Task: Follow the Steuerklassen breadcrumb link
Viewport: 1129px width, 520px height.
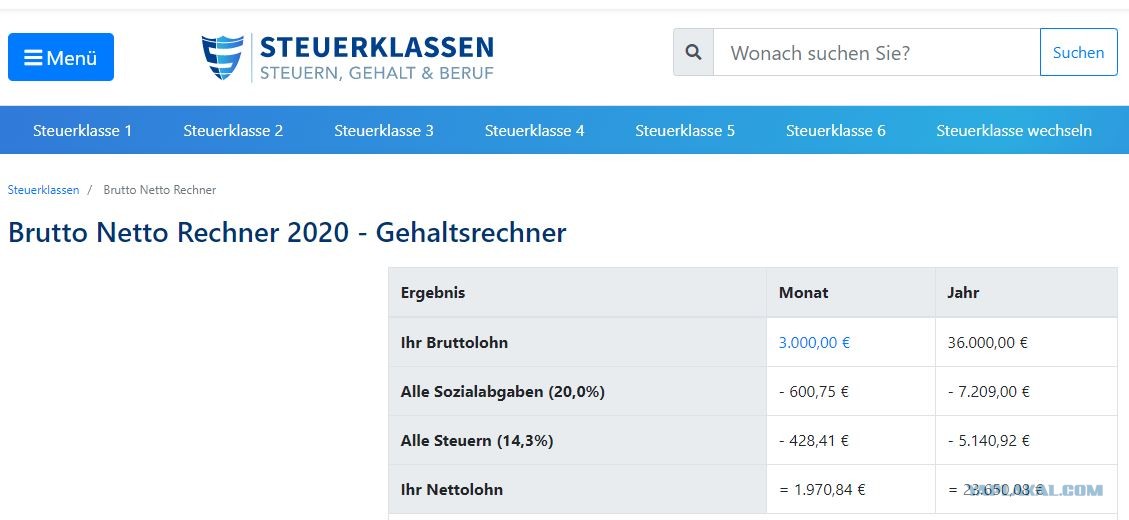Action: (x=43, y=190)
